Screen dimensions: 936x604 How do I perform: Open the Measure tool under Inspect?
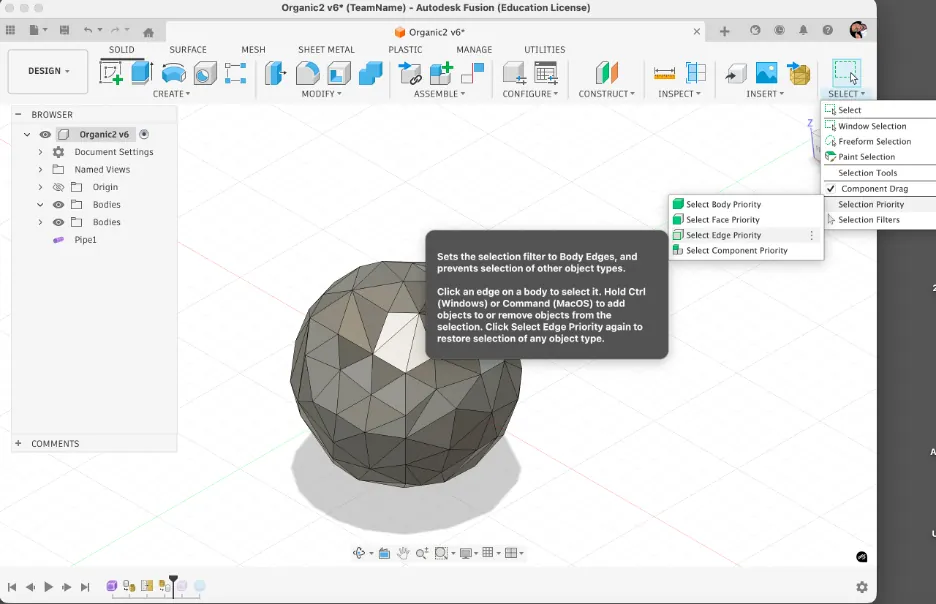click(664, 72)
